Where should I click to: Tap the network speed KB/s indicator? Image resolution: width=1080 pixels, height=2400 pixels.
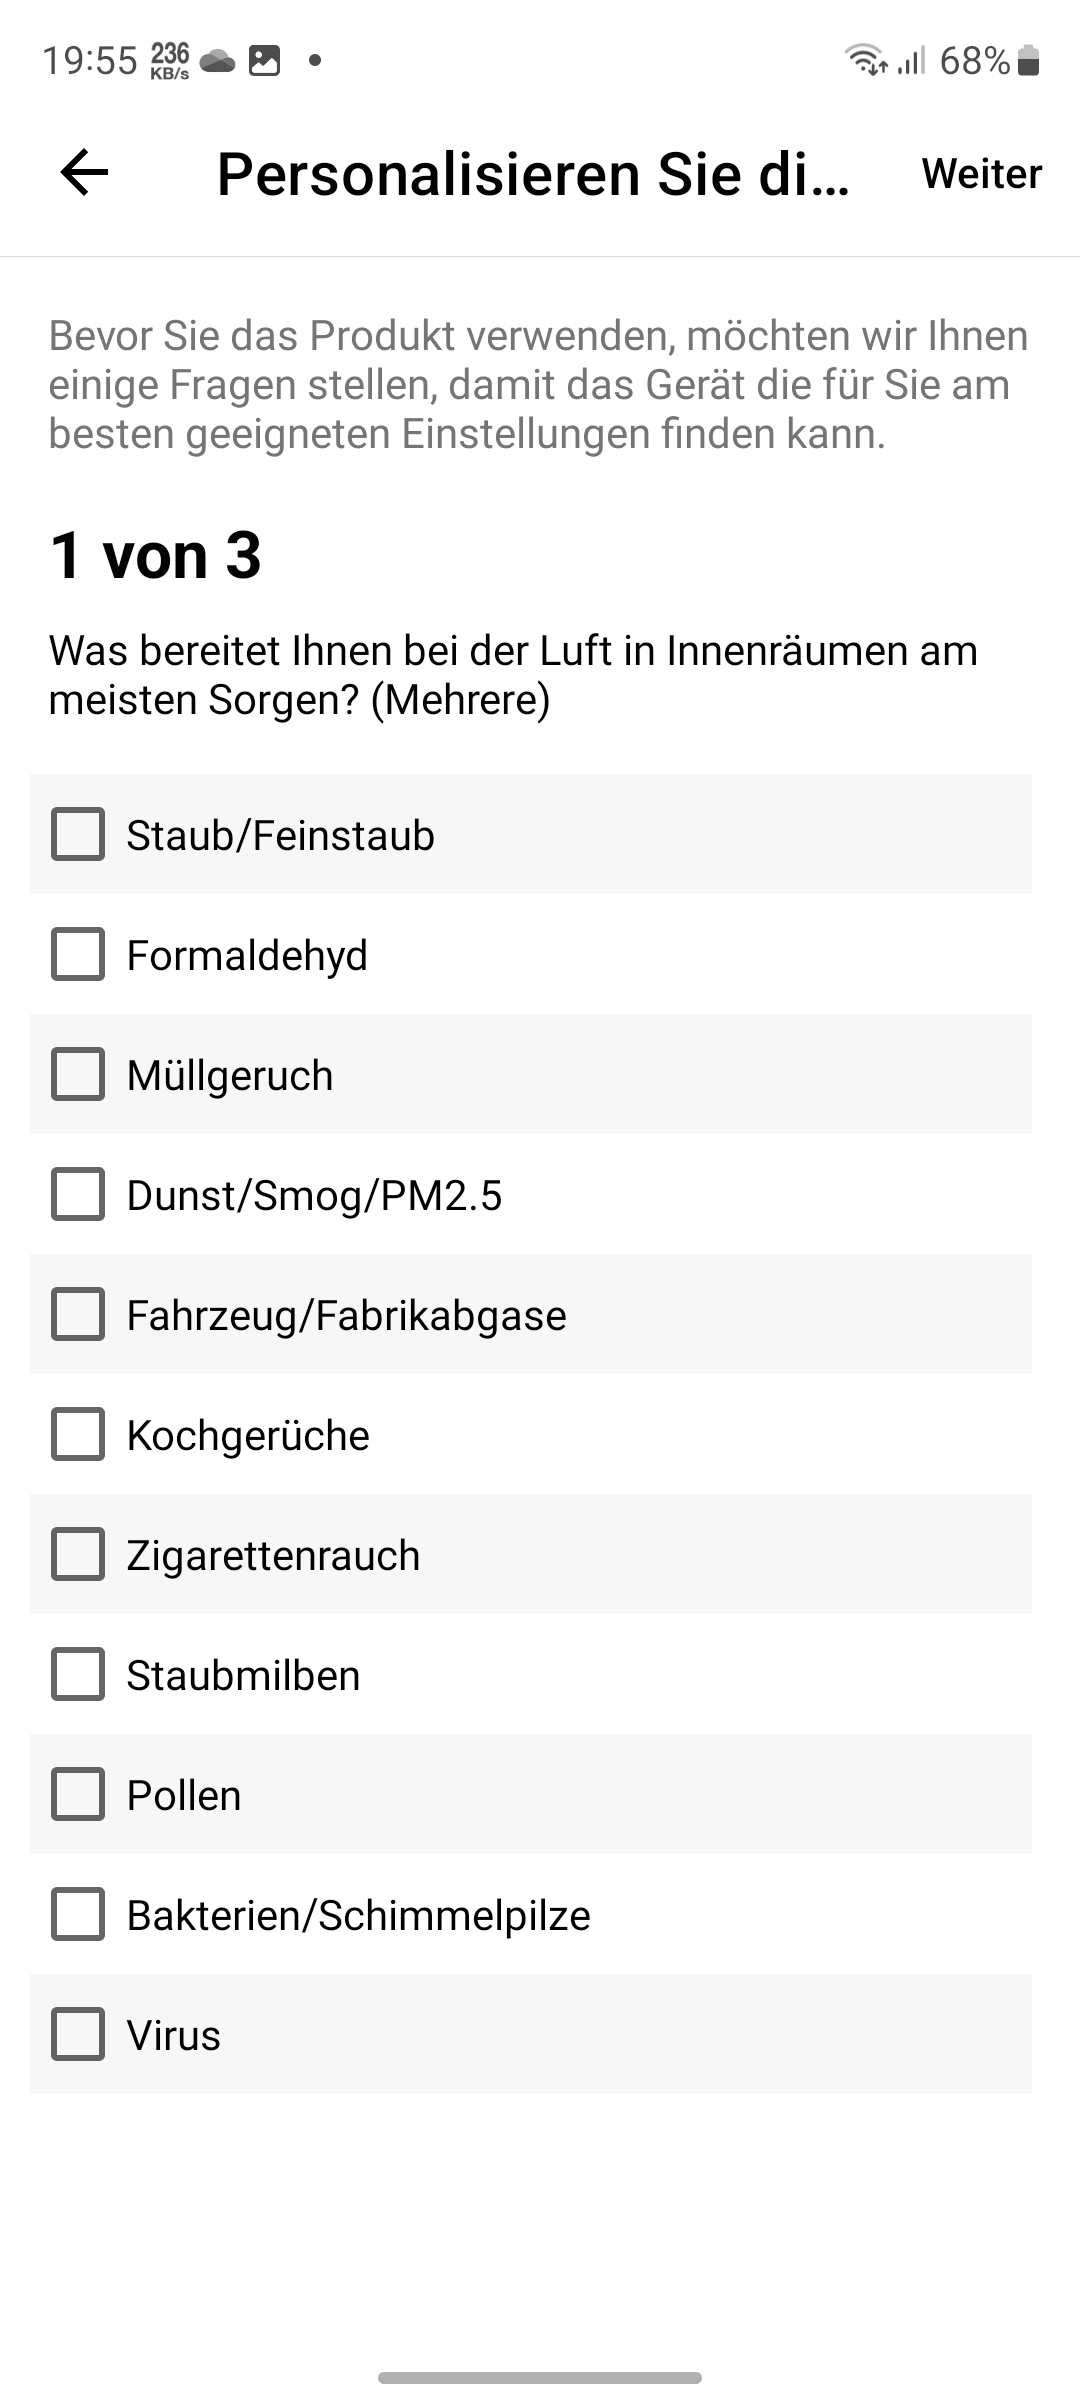[170, 61]
